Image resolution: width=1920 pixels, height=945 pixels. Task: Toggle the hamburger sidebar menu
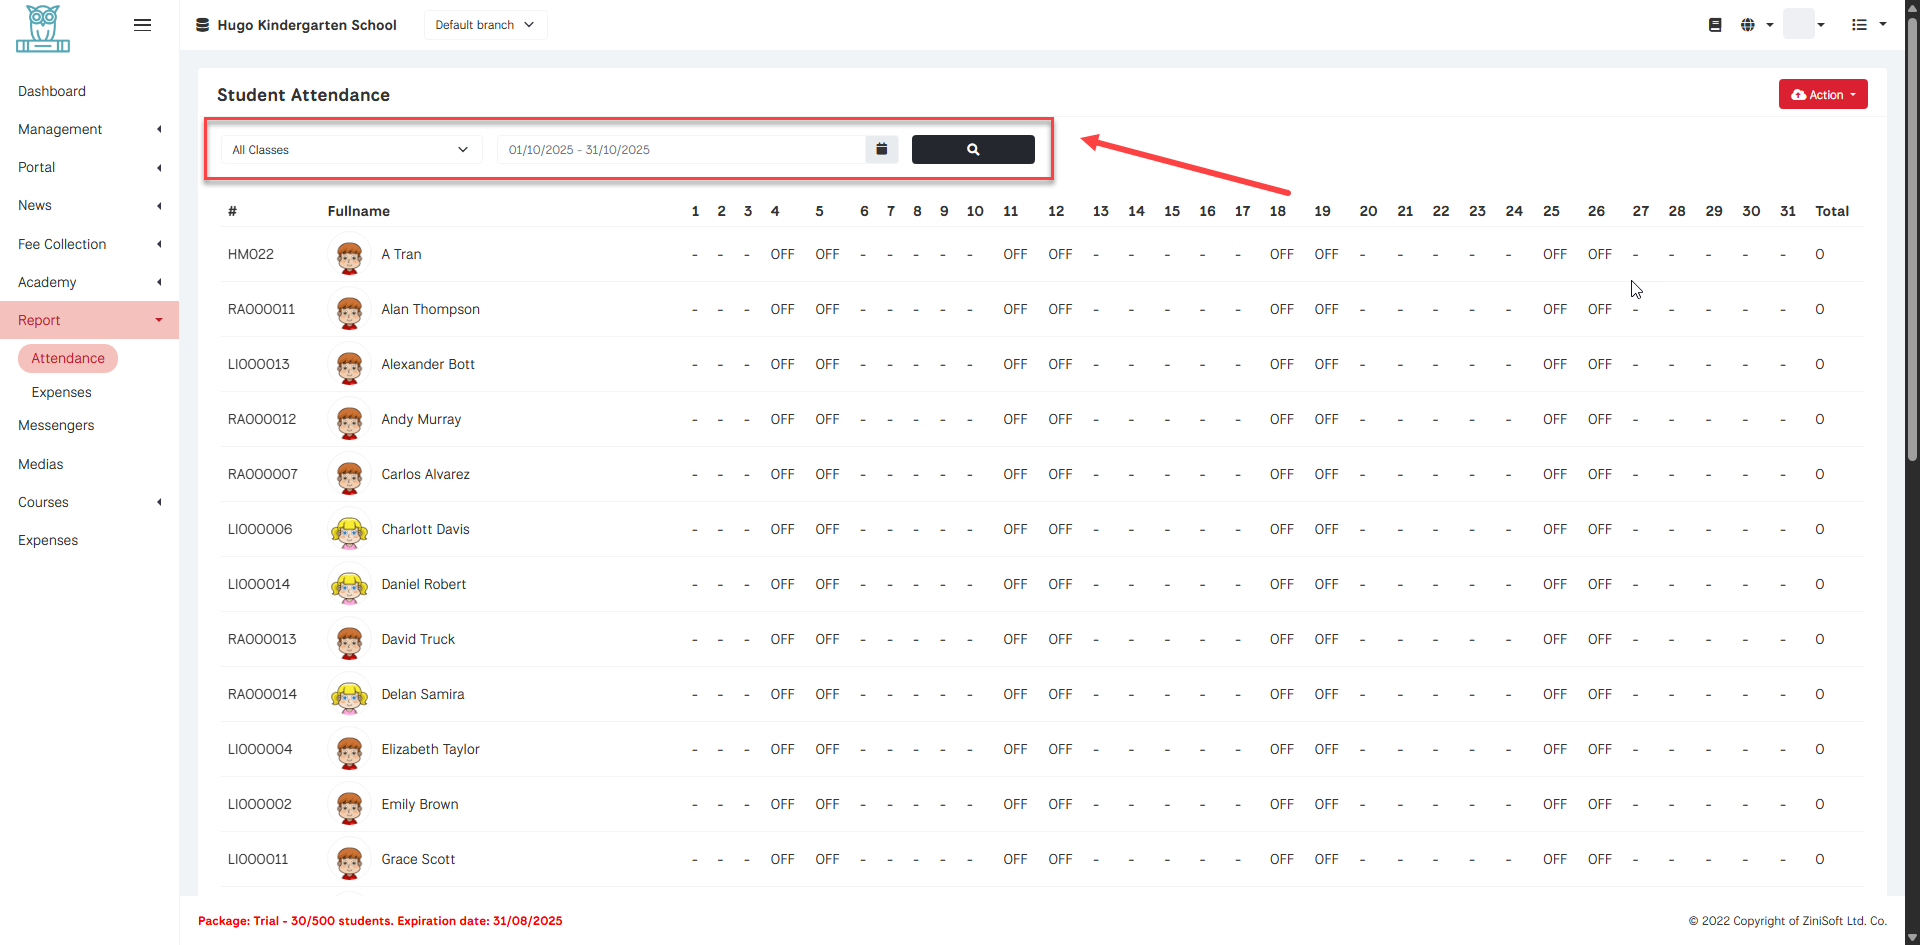pyautogui.click(x=142, y=25)
